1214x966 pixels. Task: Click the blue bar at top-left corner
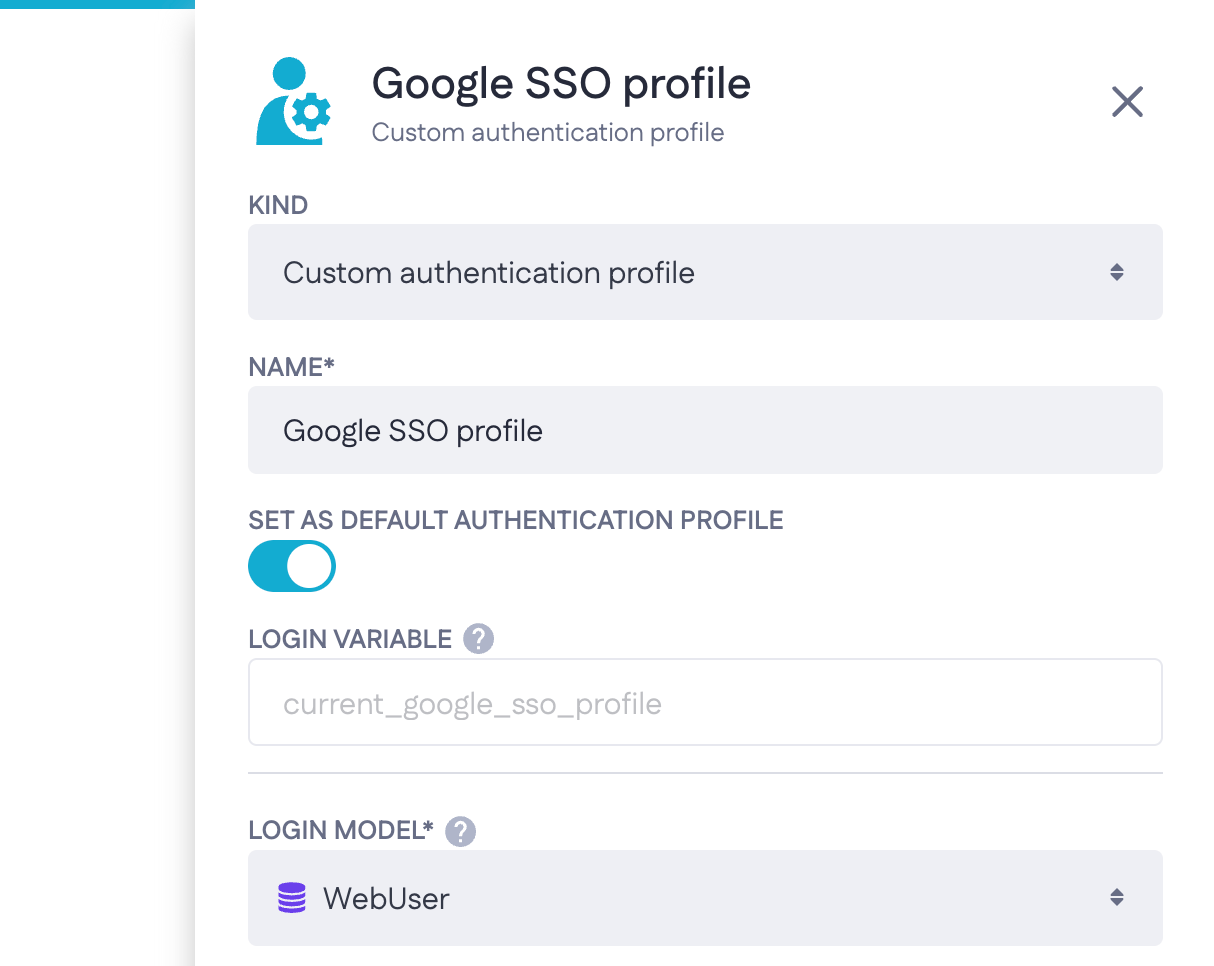point(97,4)
